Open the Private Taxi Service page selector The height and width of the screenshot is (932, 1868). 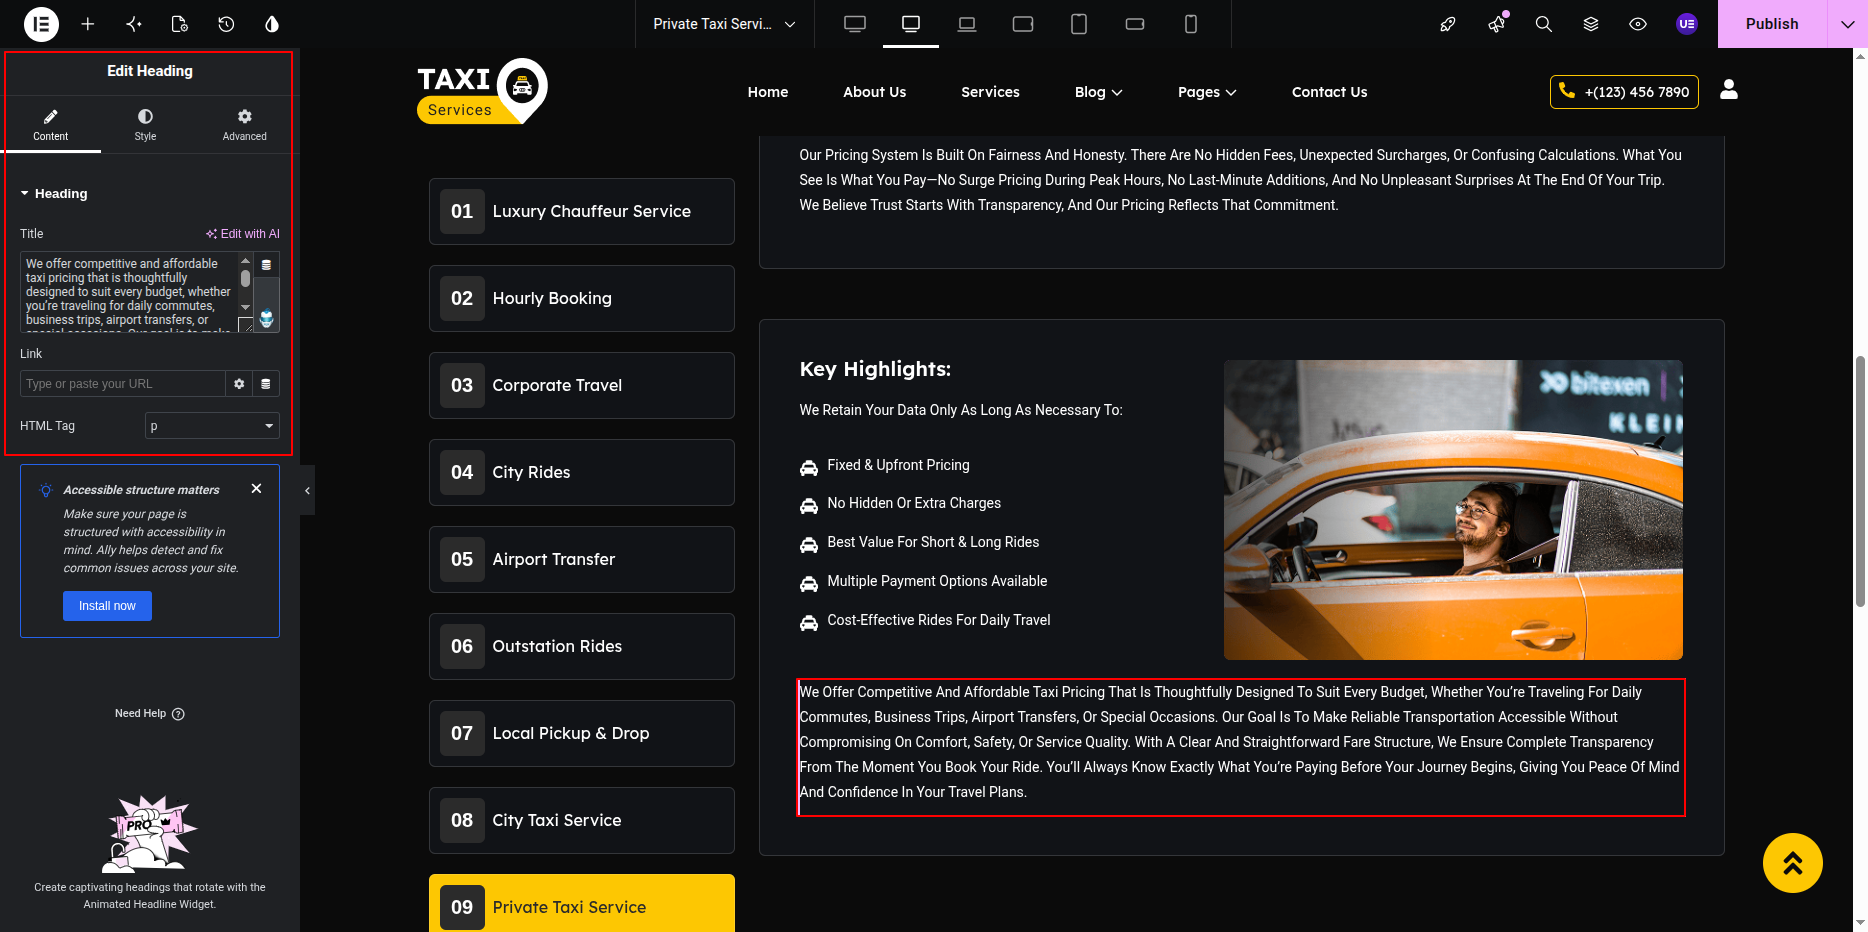click(x=724, y=24)
